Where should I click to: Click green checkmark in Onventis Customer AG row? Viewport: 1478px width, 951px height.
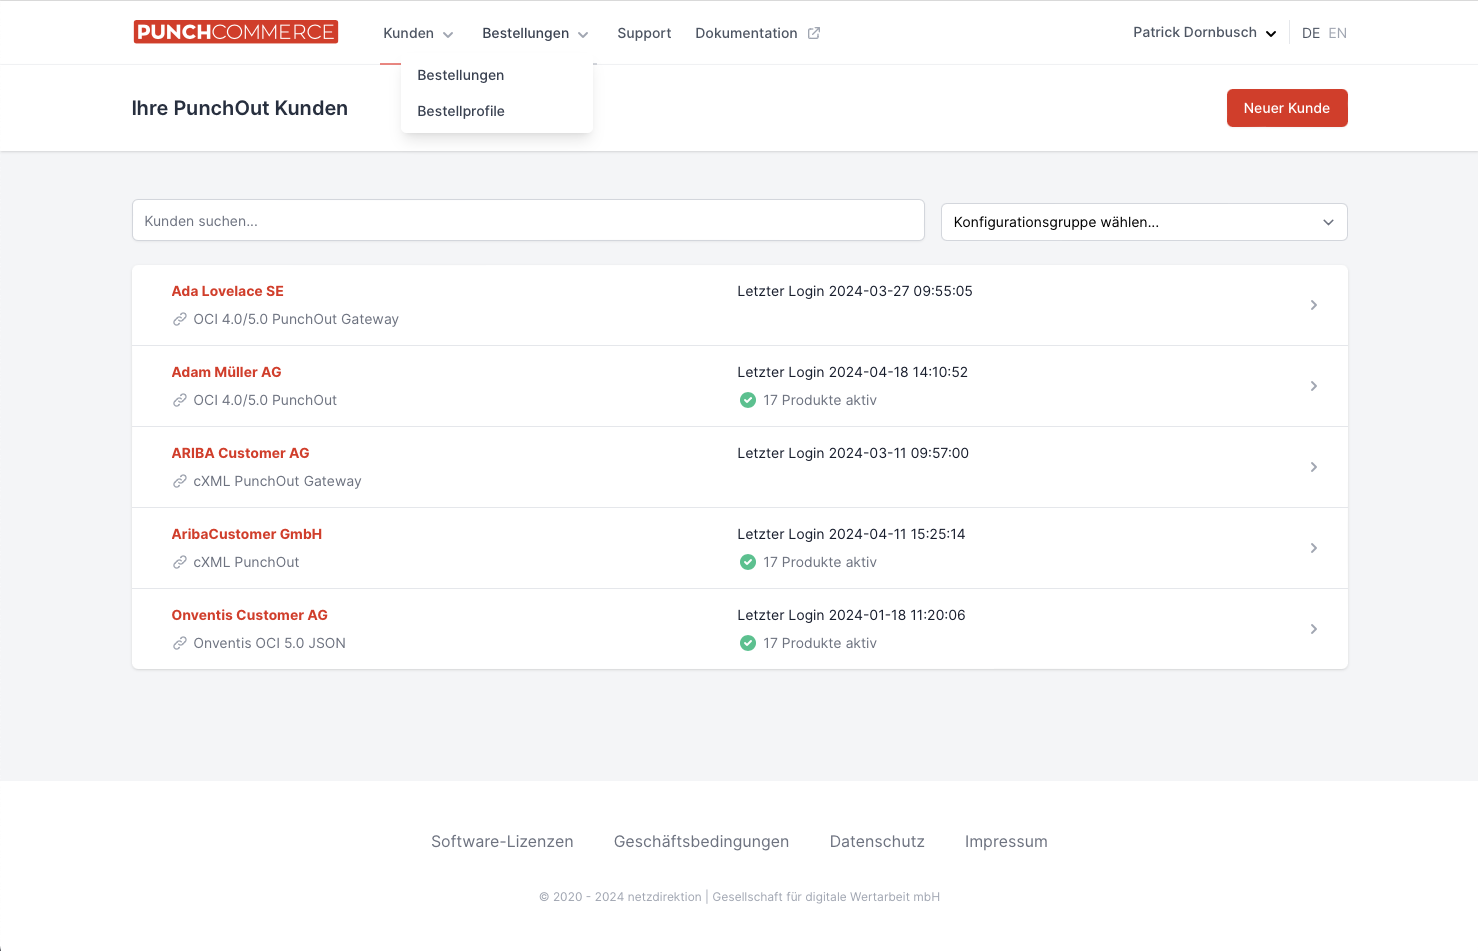(x=748, y=643)
